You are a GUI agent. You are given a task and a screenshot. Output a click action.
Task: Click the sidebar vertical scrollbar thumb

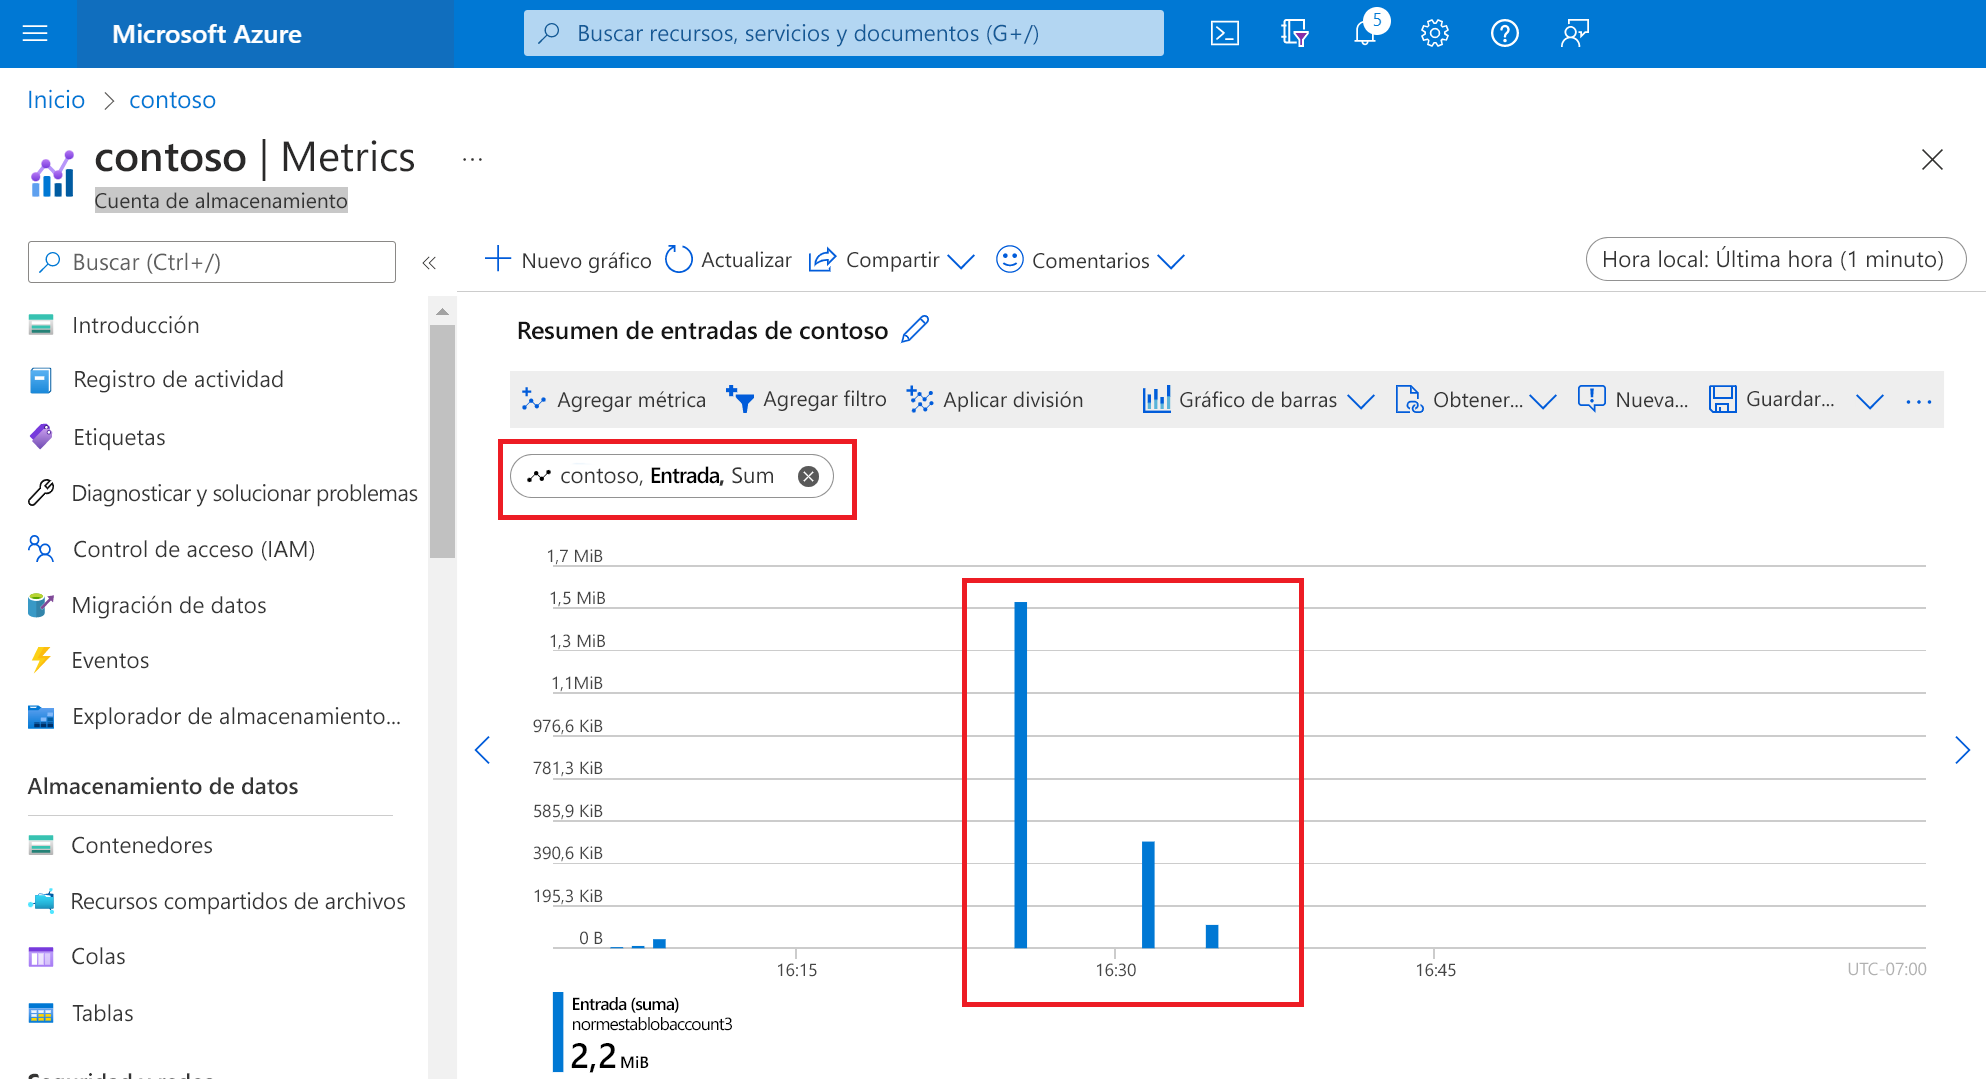[x=442, y=441]
